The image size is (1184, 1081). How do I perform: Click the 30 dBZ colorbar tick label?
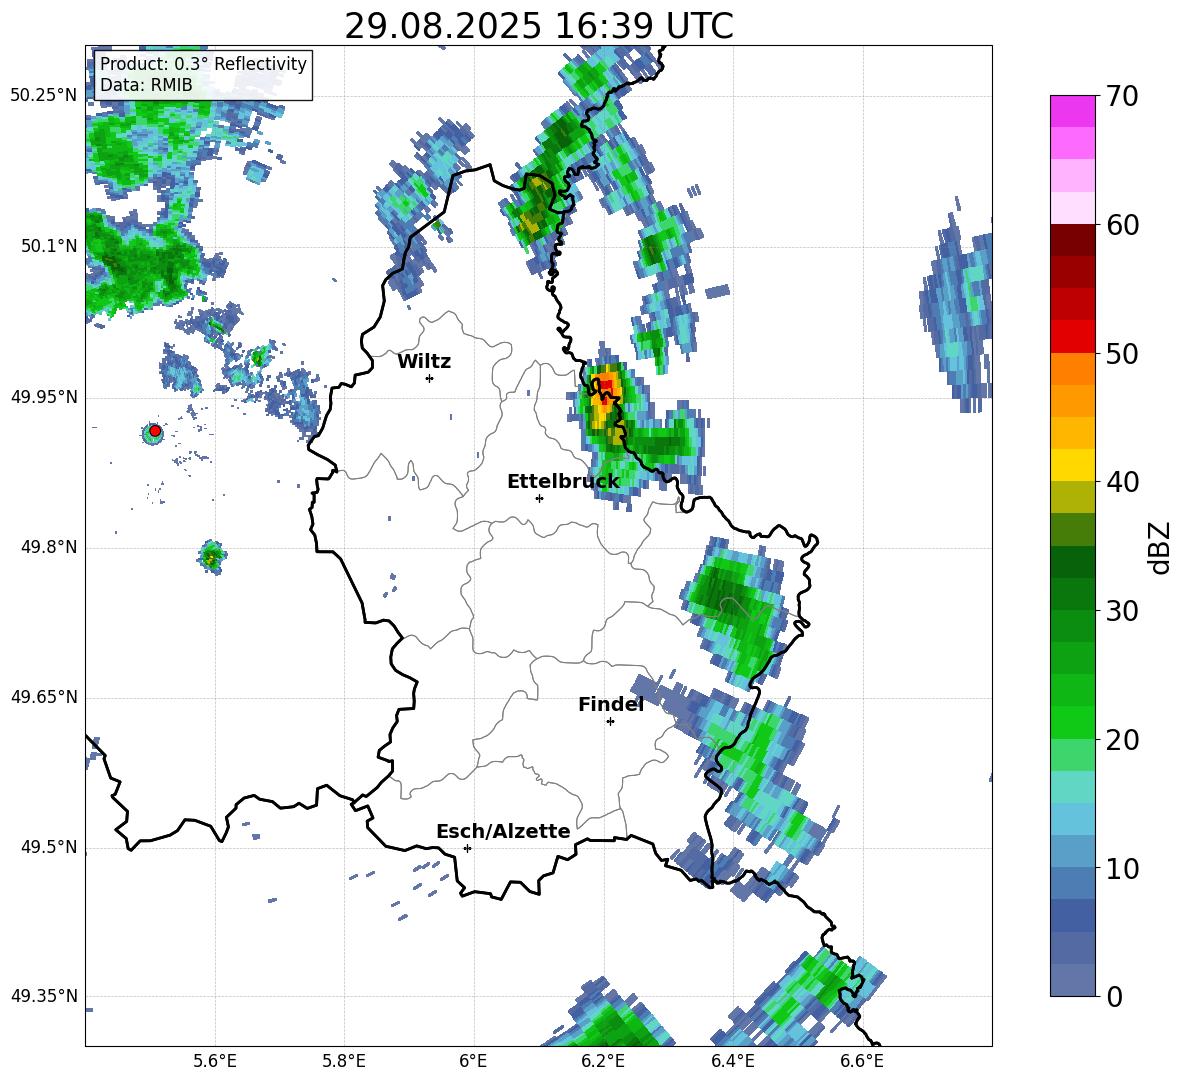tap(1121, 611)
